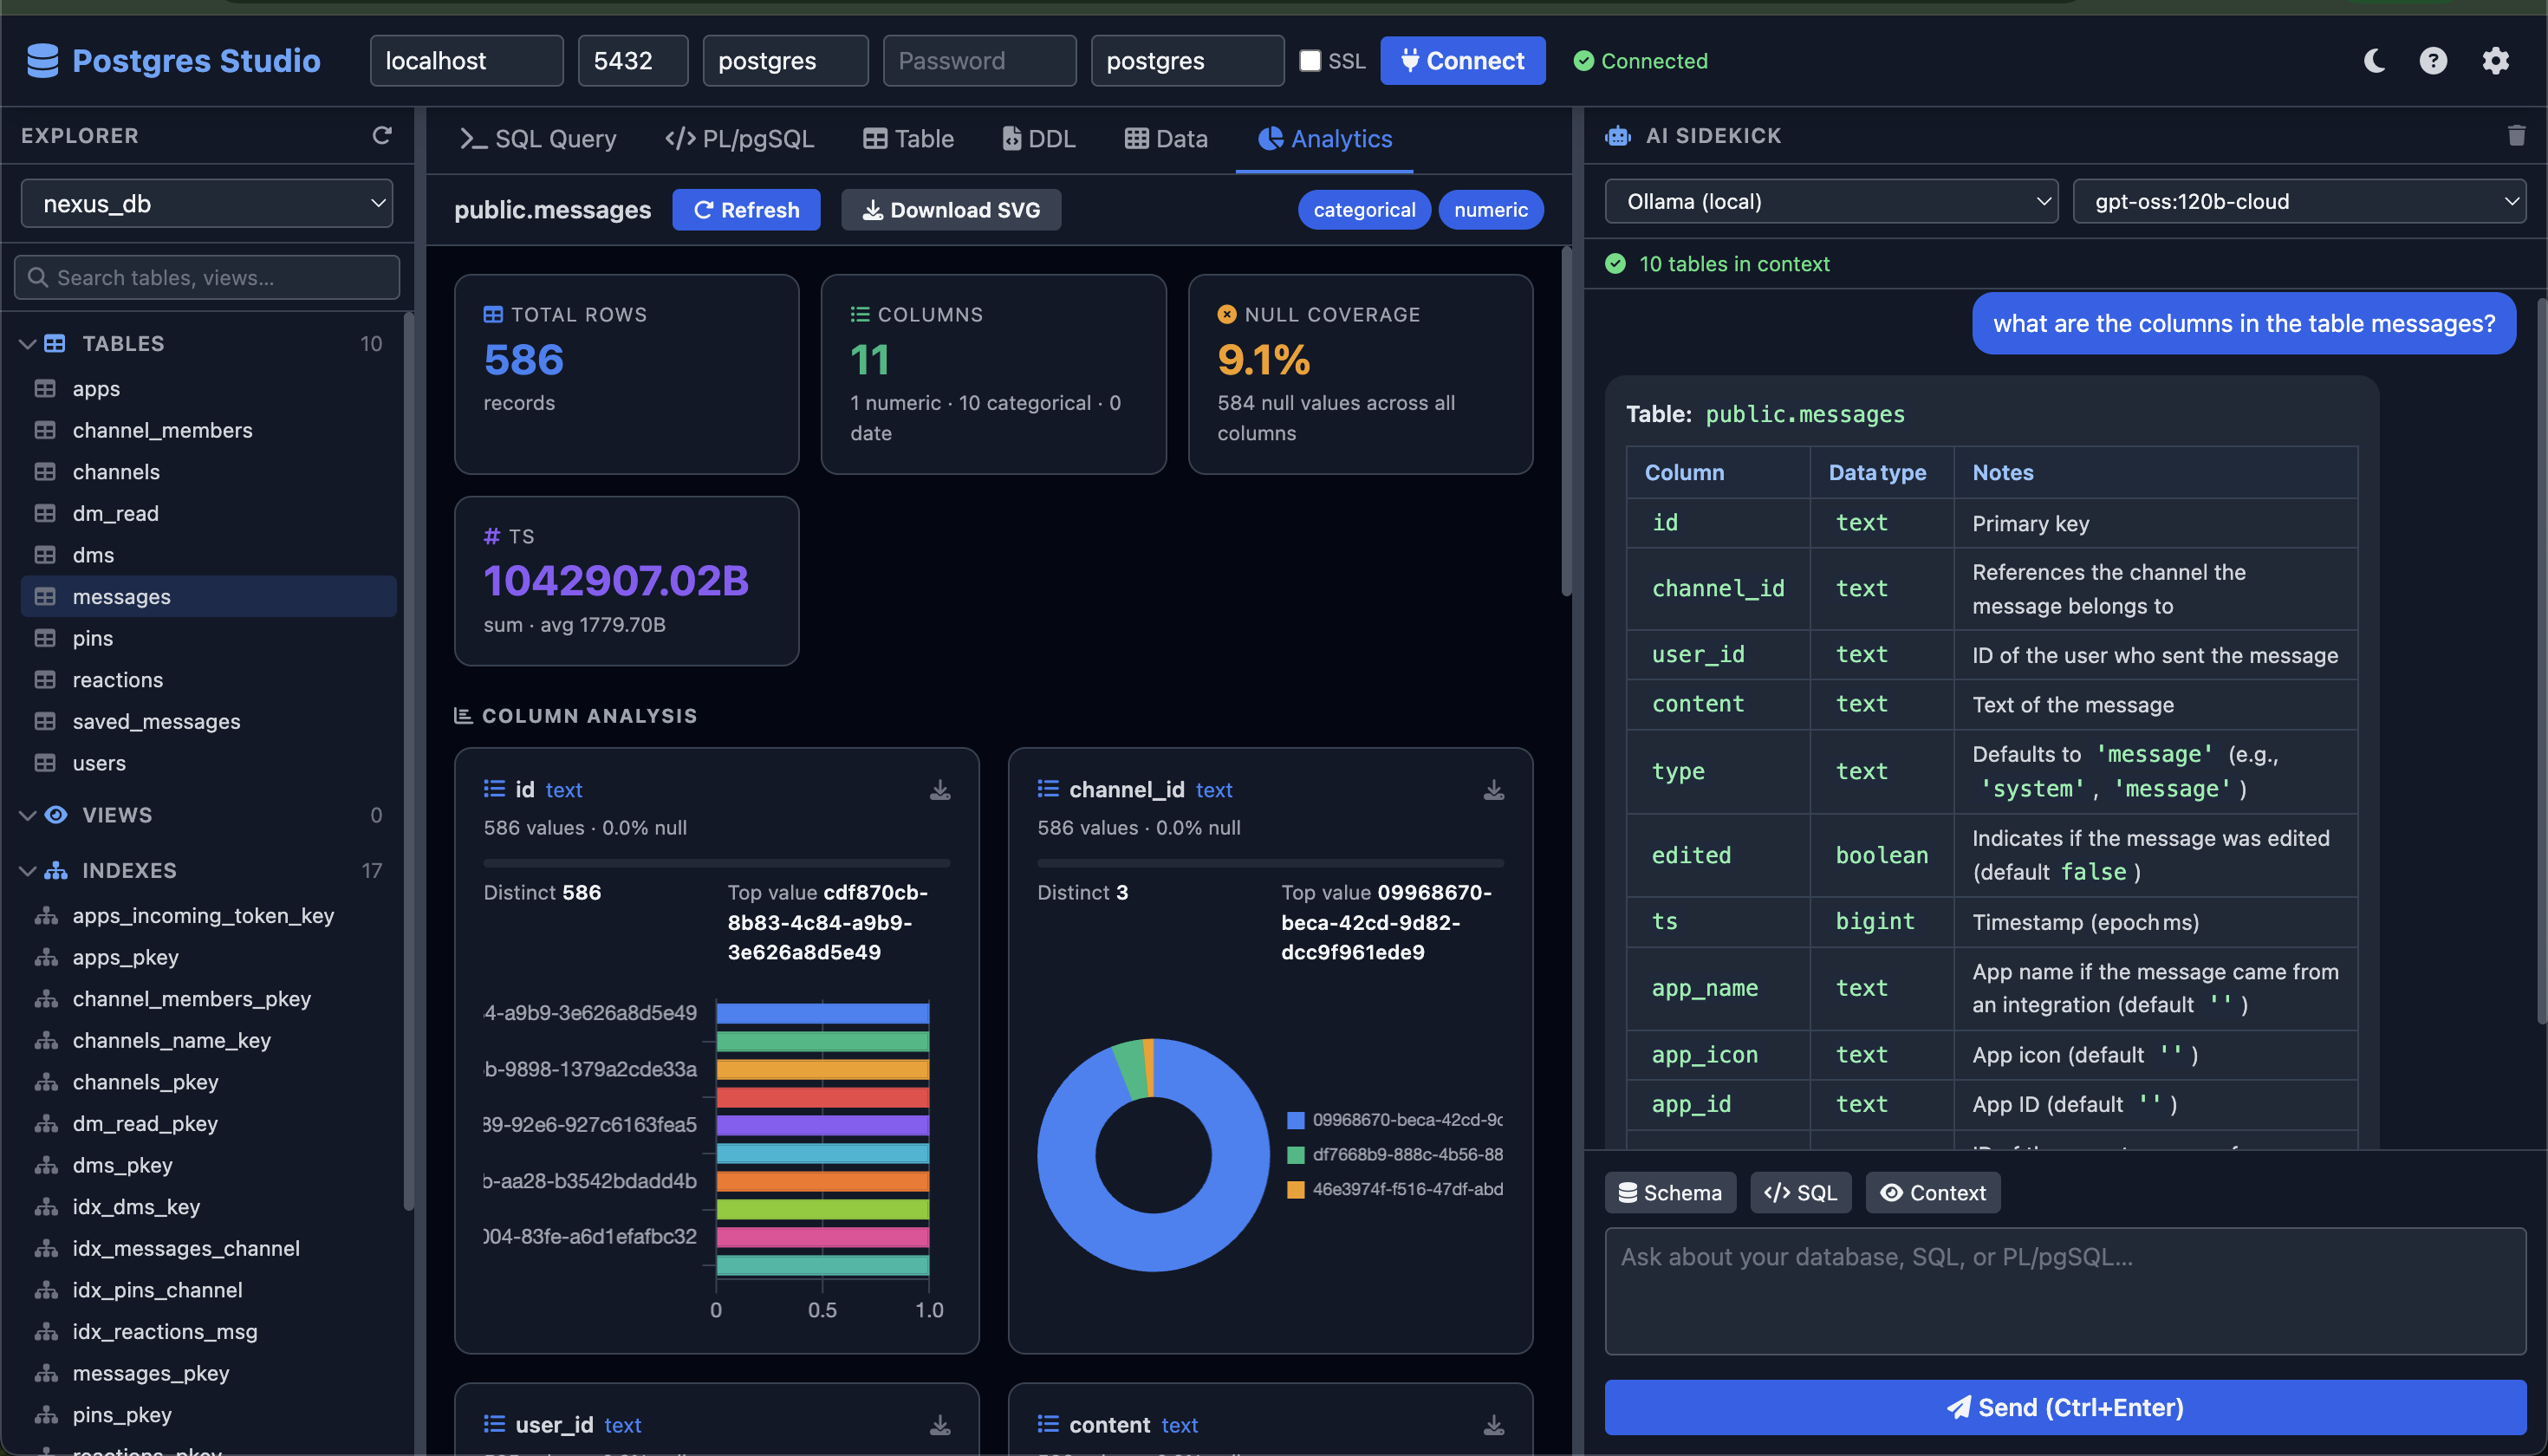2548x1456 pixels.
Task: Download the content column chart
Action: click(x=1493, y=1424)
